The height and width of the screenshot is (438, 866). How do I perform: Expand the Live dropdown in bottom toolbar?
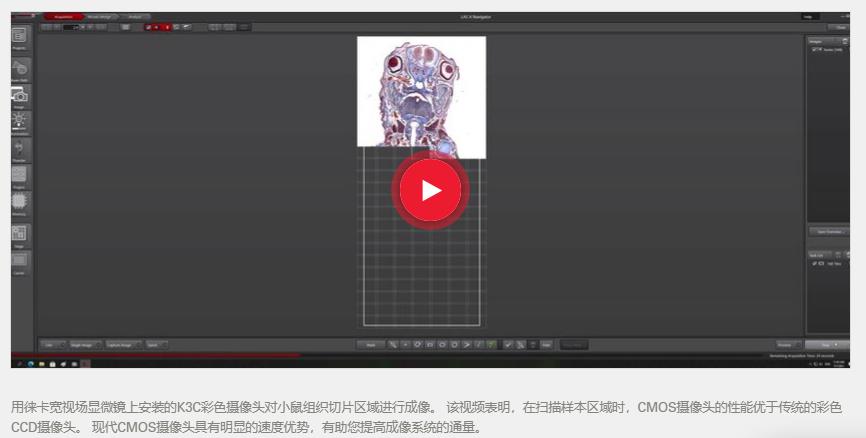point(48,344)
